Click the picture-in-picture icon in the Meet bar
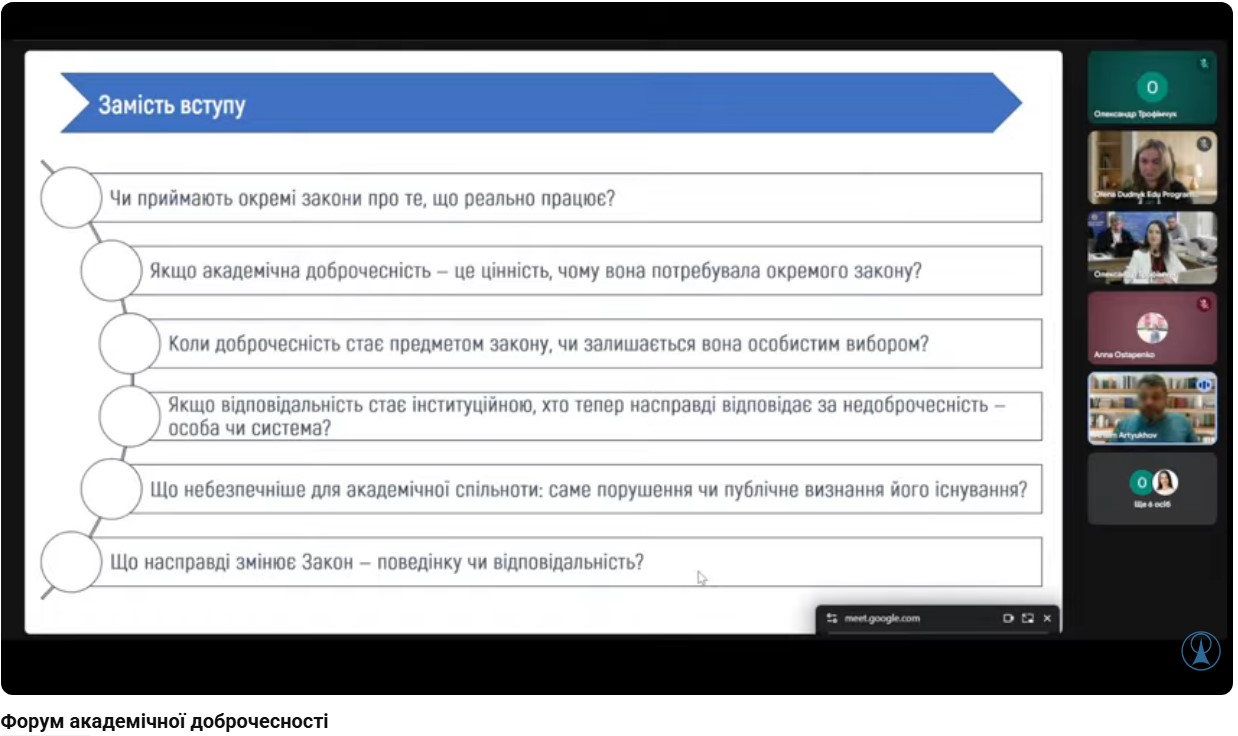Image resolution: width=1238 pixels, height=736 pixels. [1027, 619]
